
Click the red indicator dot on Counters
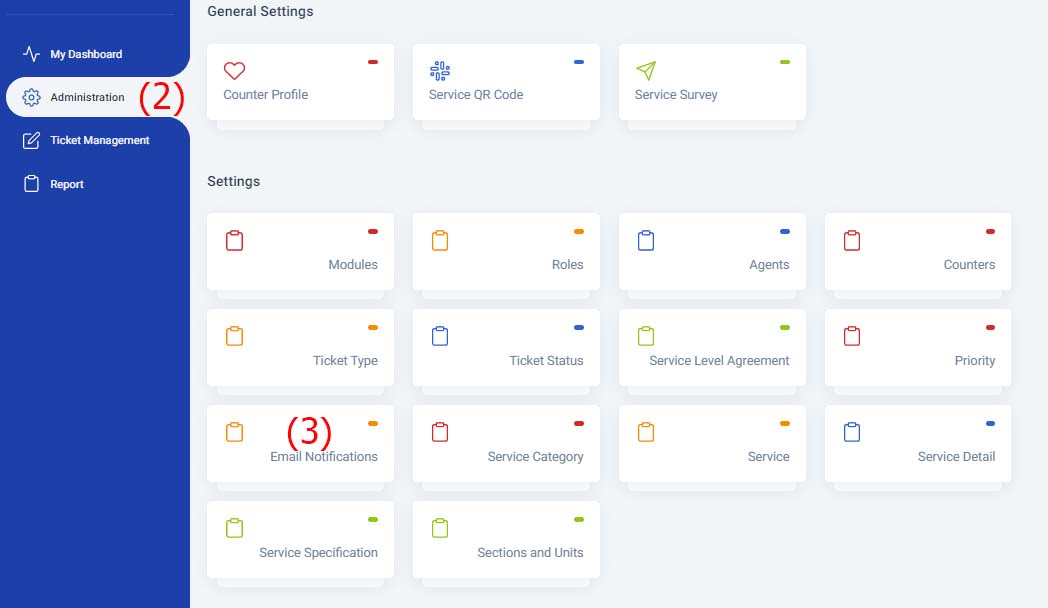coord(991,232)
